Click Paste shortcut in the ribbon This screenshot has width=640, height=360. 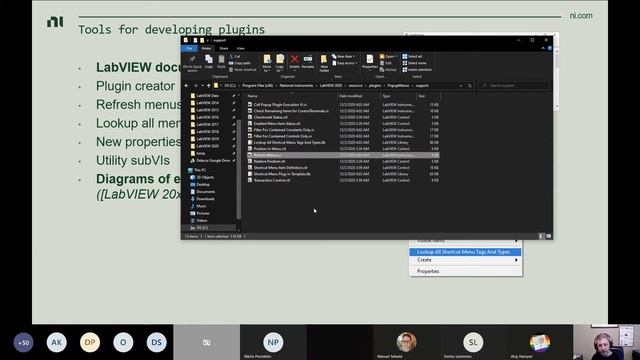click(243, 69)
